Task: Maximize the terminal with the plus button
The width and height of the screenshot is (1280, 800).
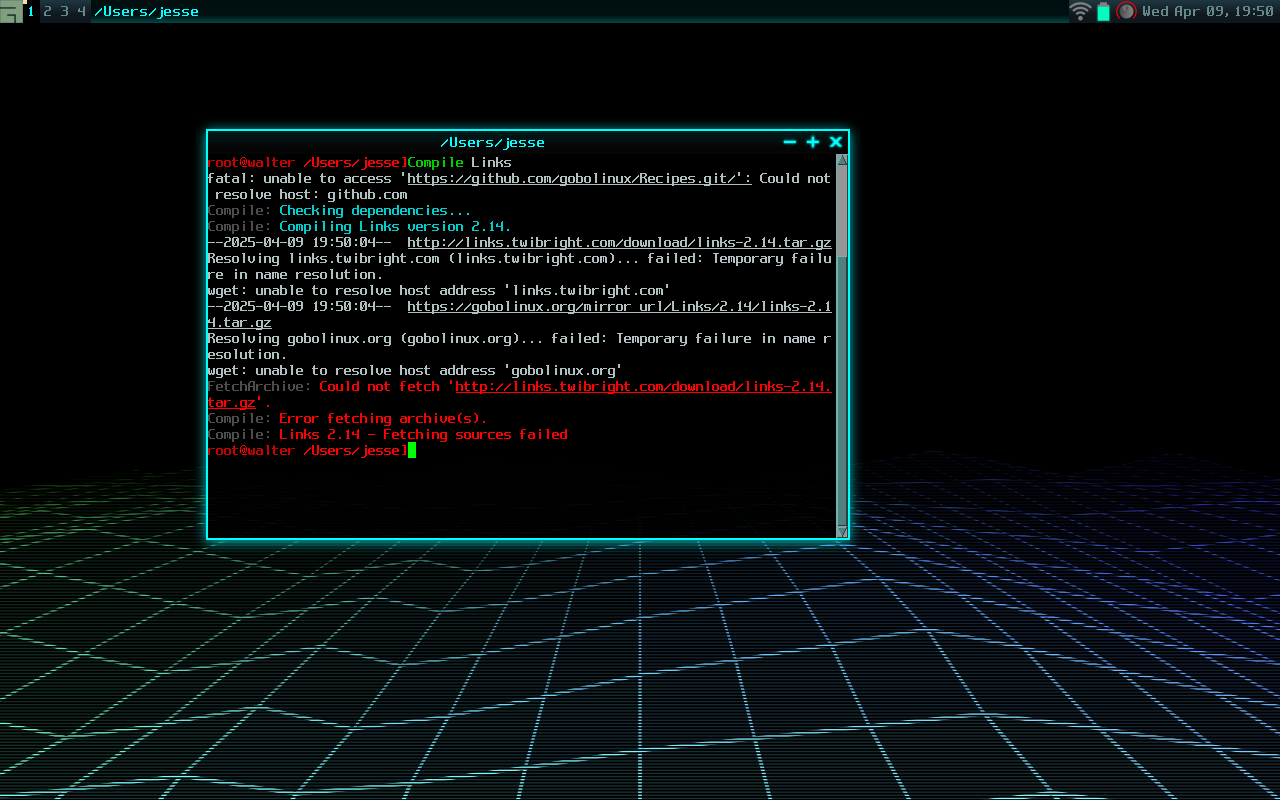Action: point(813,142)
